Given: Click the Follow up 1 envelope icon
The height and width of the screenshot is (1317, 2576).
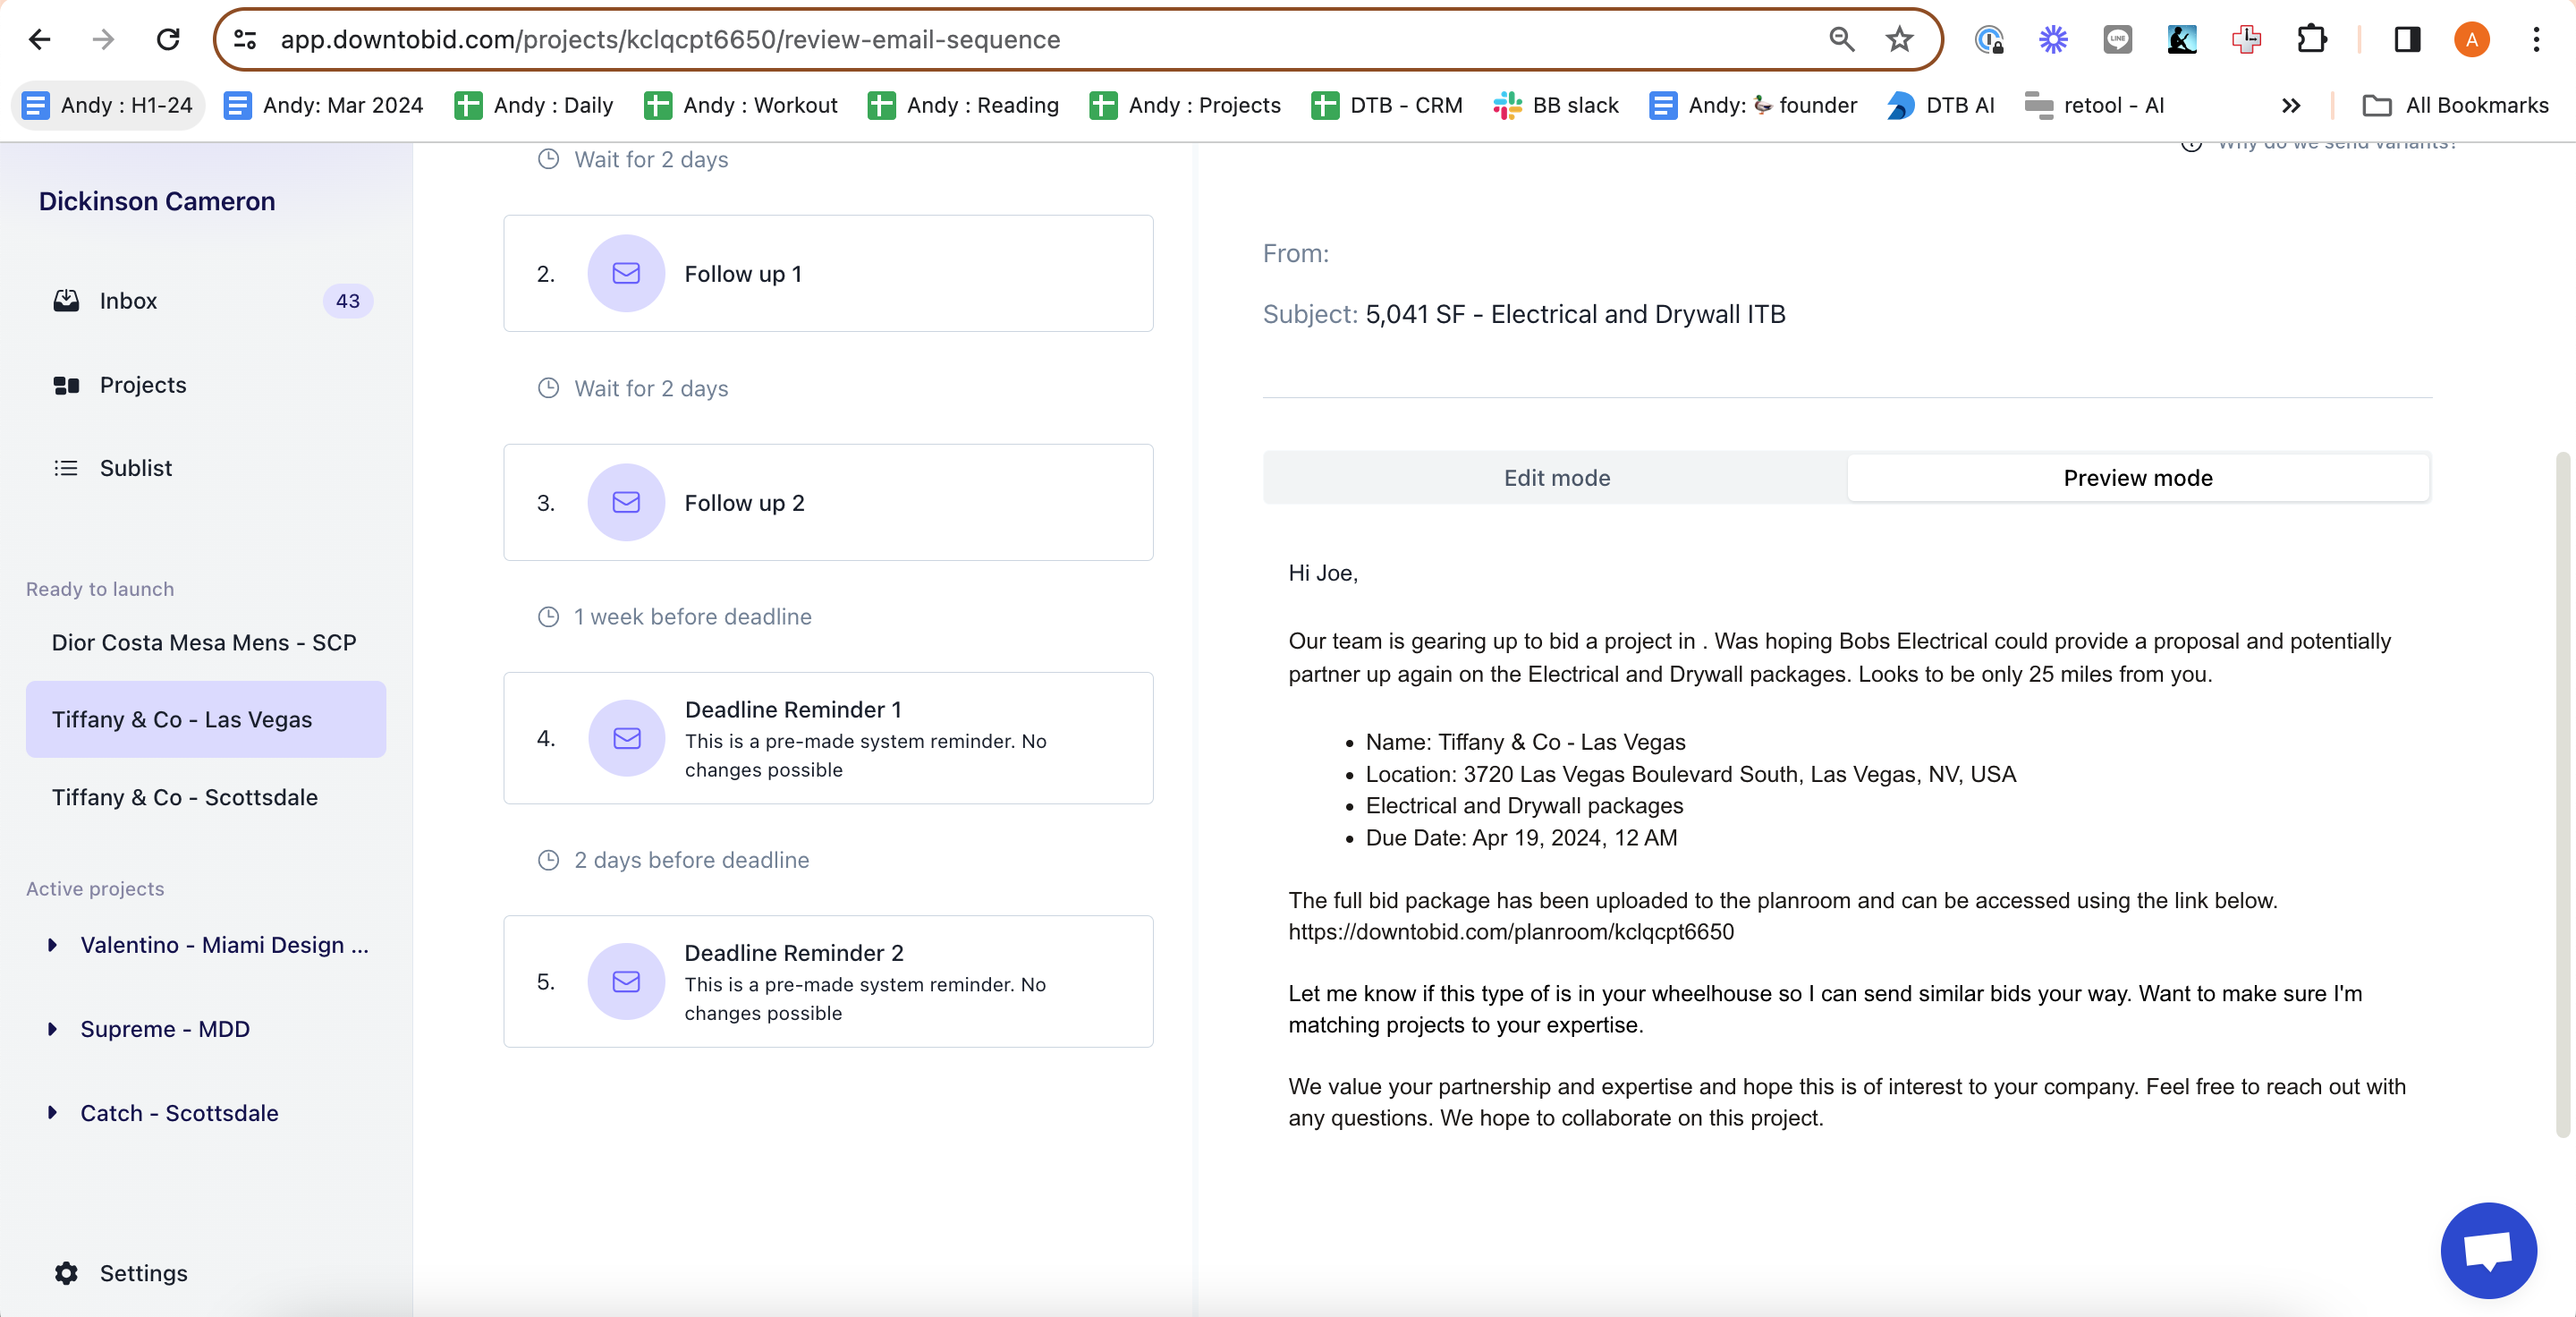Looking at the screenshot, I should pyautogui.click(x=626, y=273).
